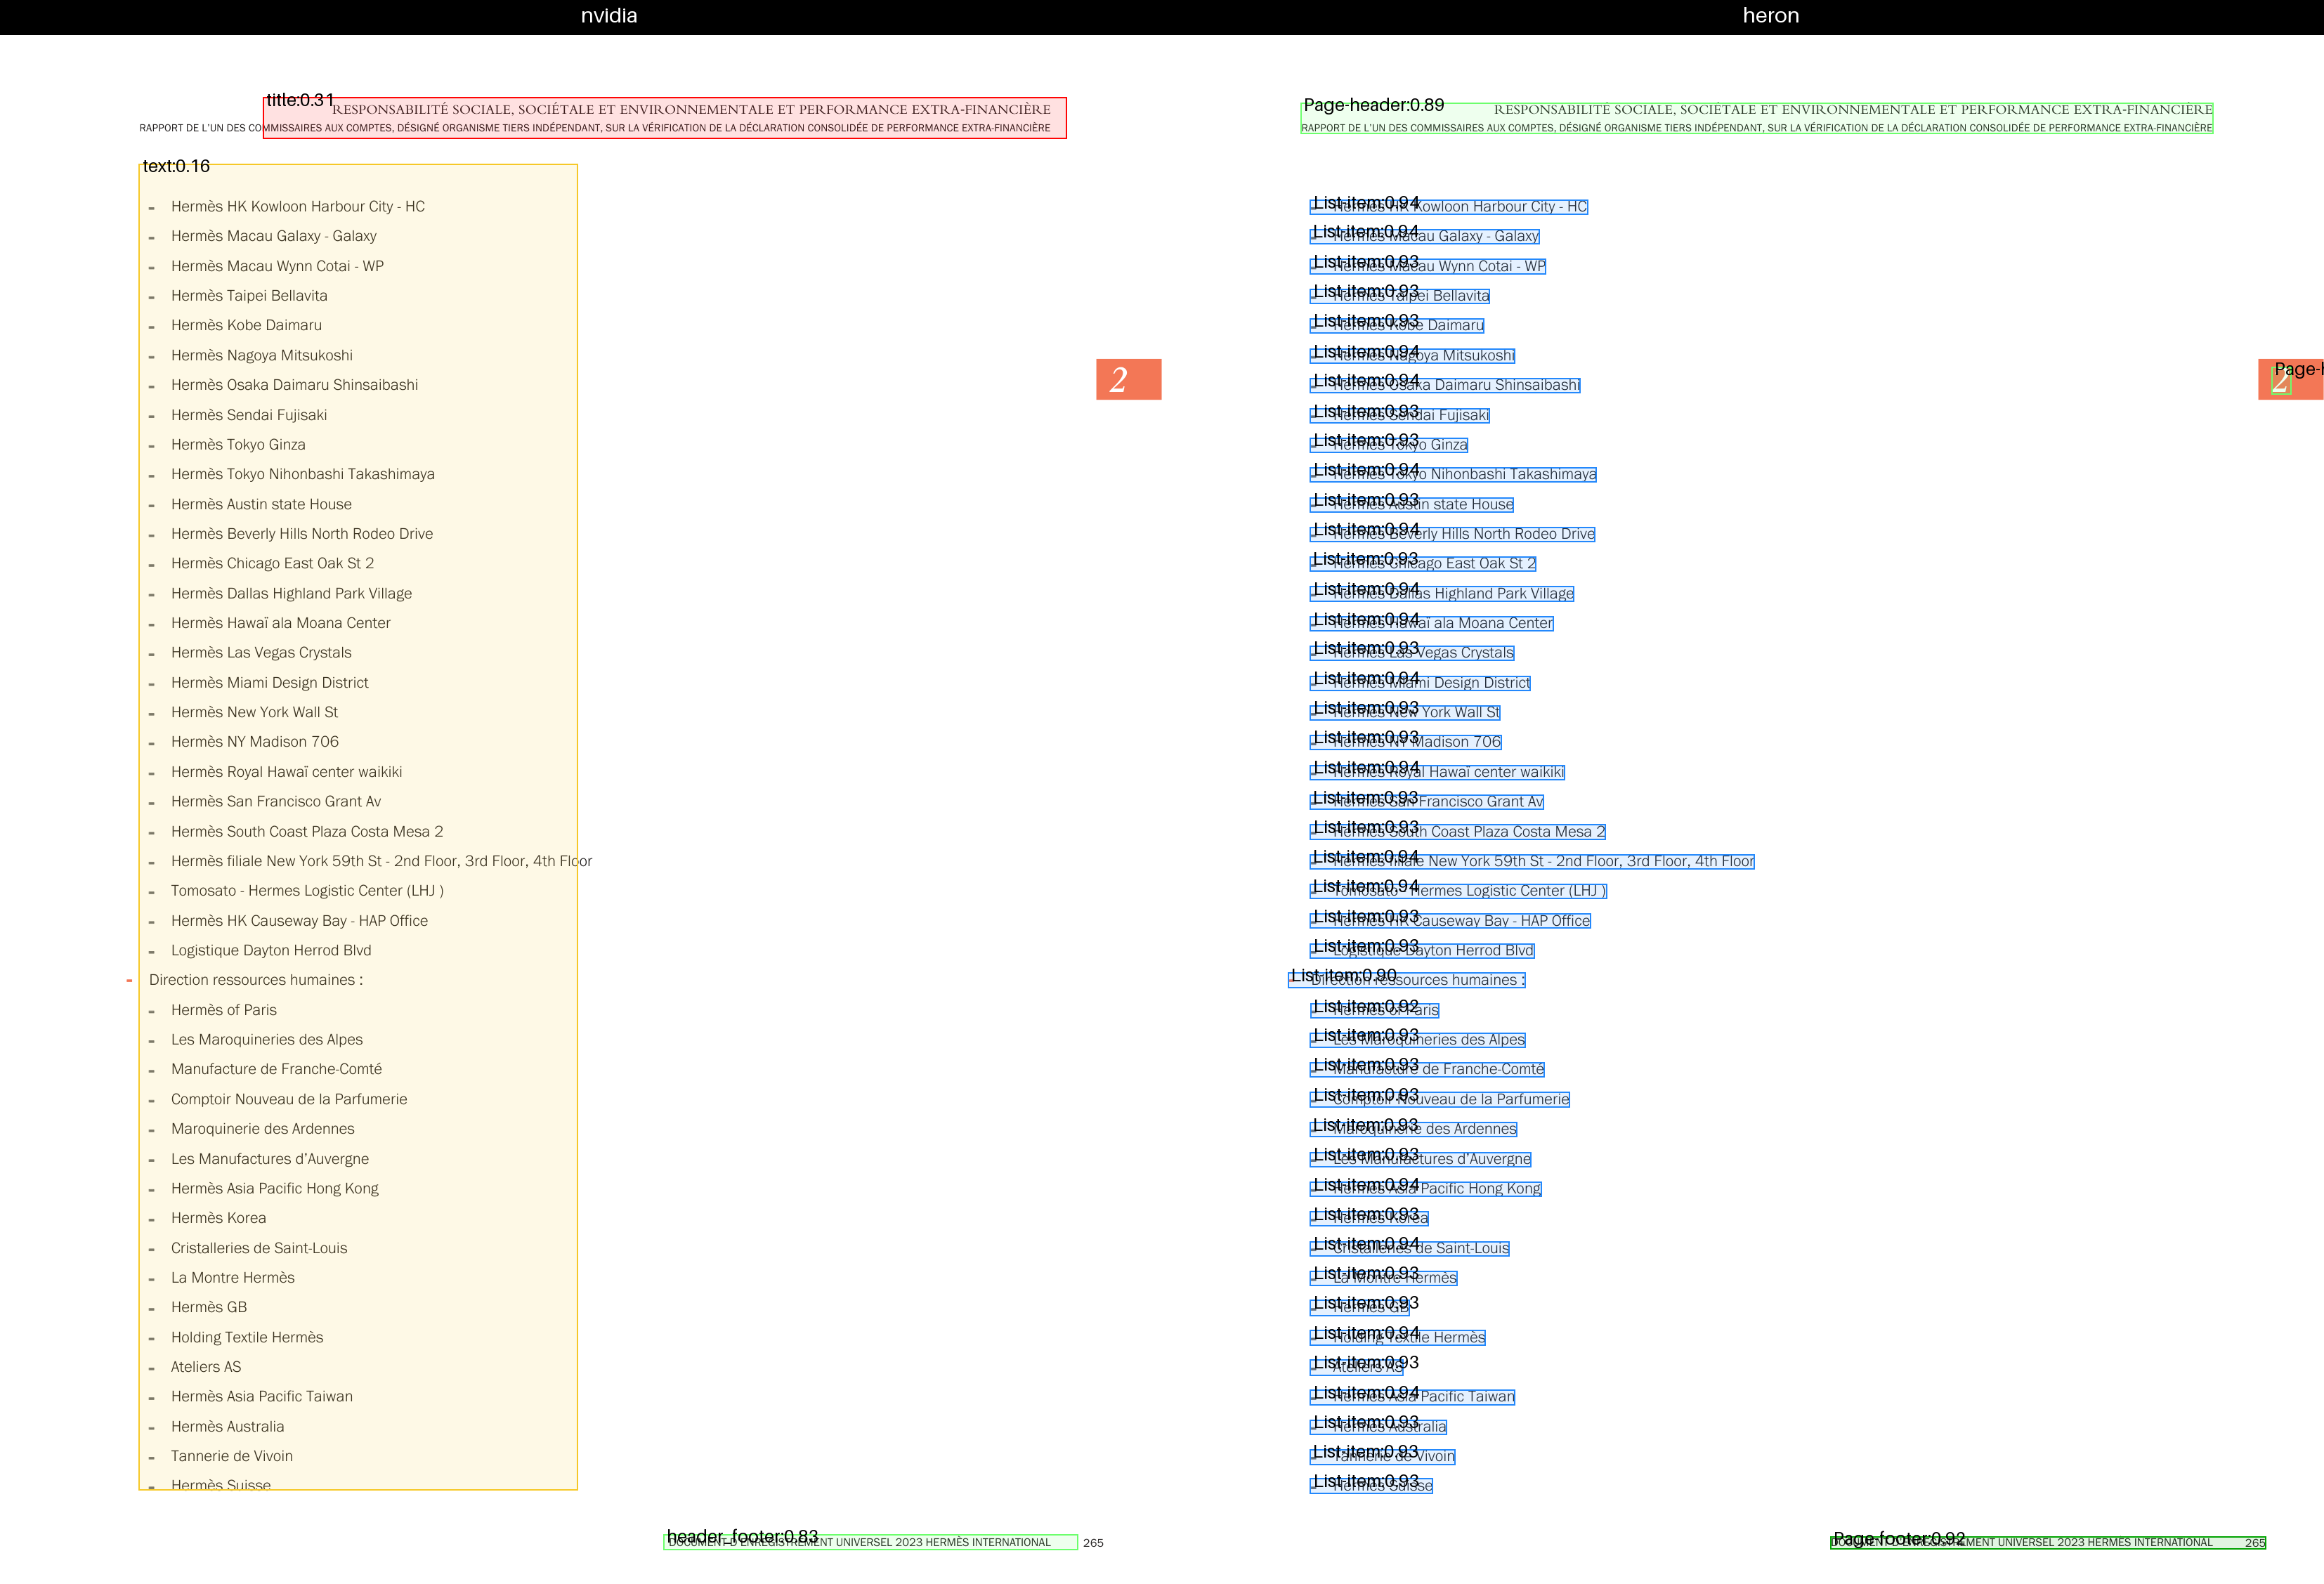2324x1584 pixels.
Task: Click the 'heron' panel title
Action: pos(1770,16)
